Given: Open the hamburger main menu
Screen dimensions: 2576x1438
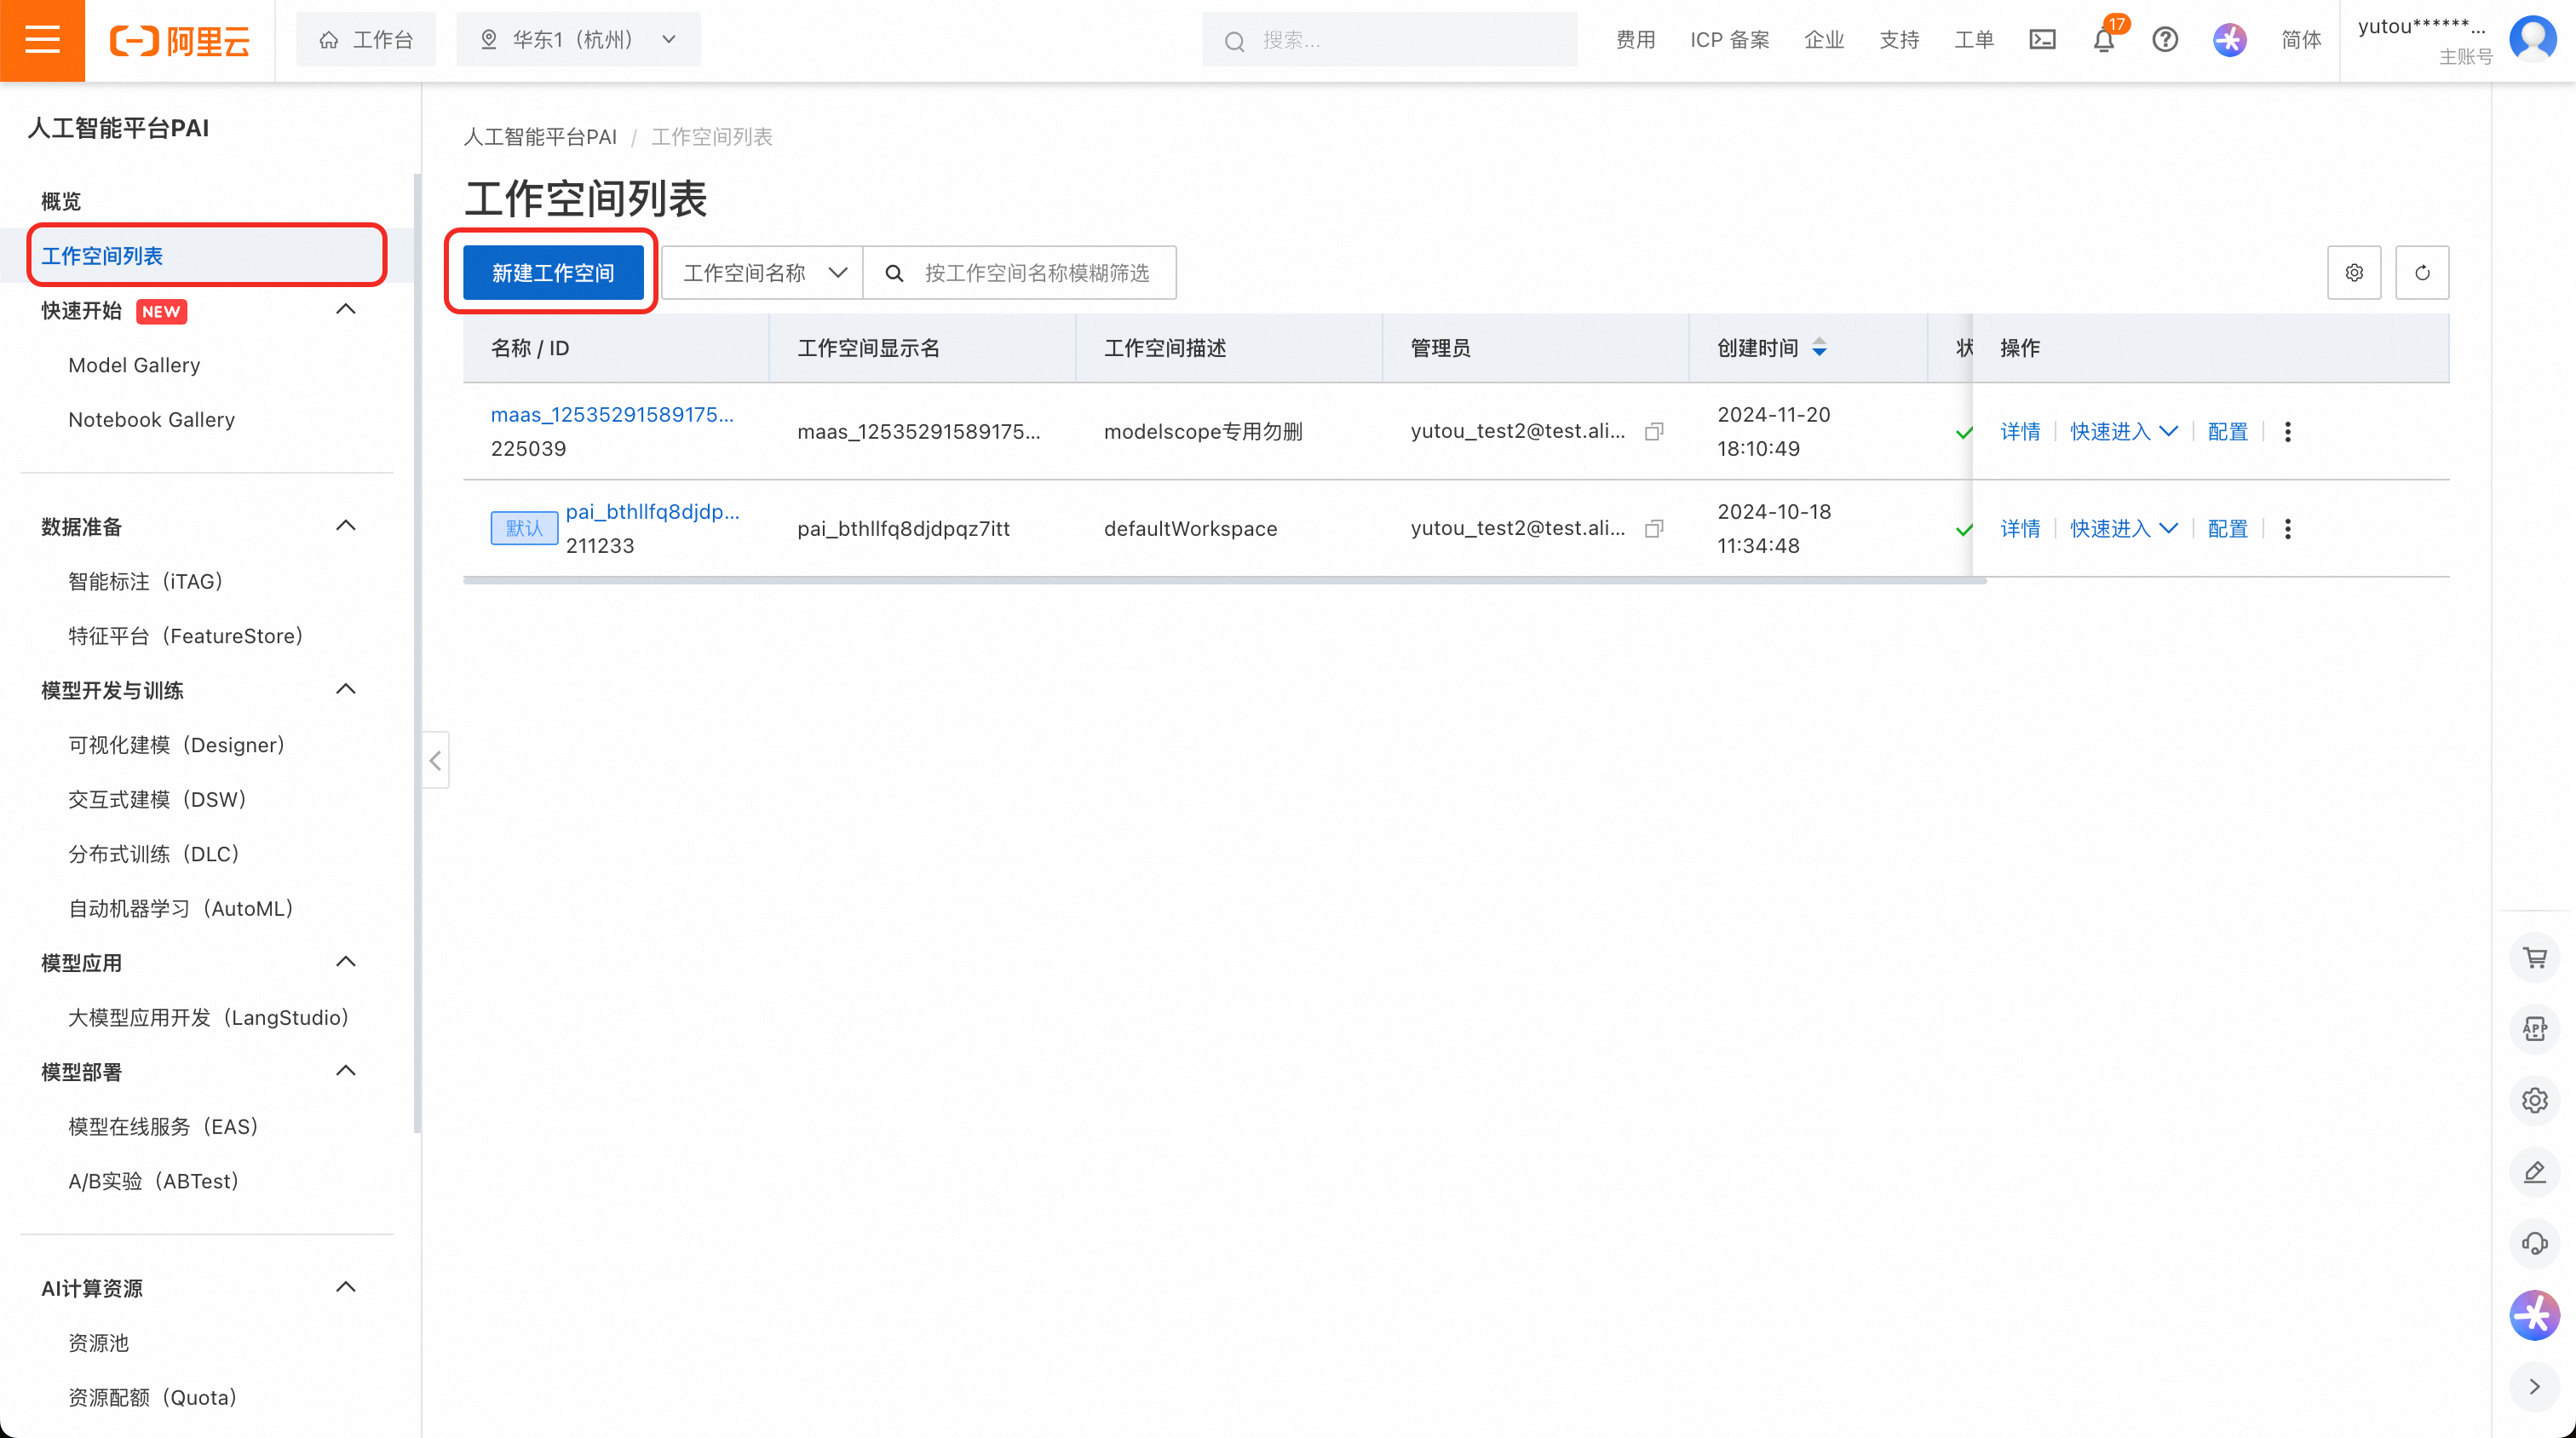Looking at the screenshot, I should pyautogui.click(x=42, y=40).
